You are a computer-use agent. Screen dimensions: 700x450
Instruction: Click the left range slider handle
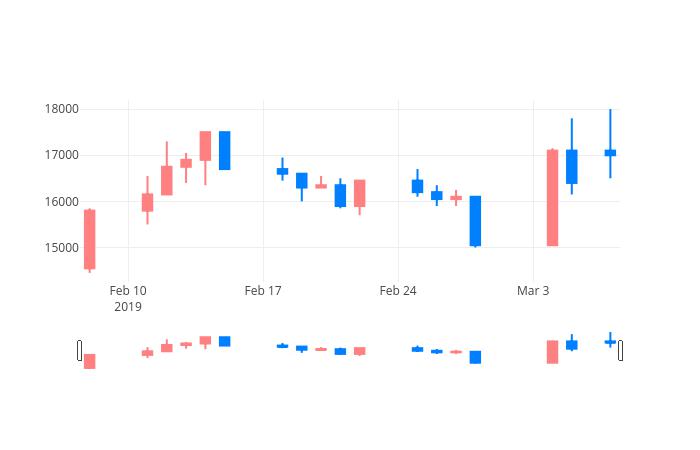tap(79, 350)
